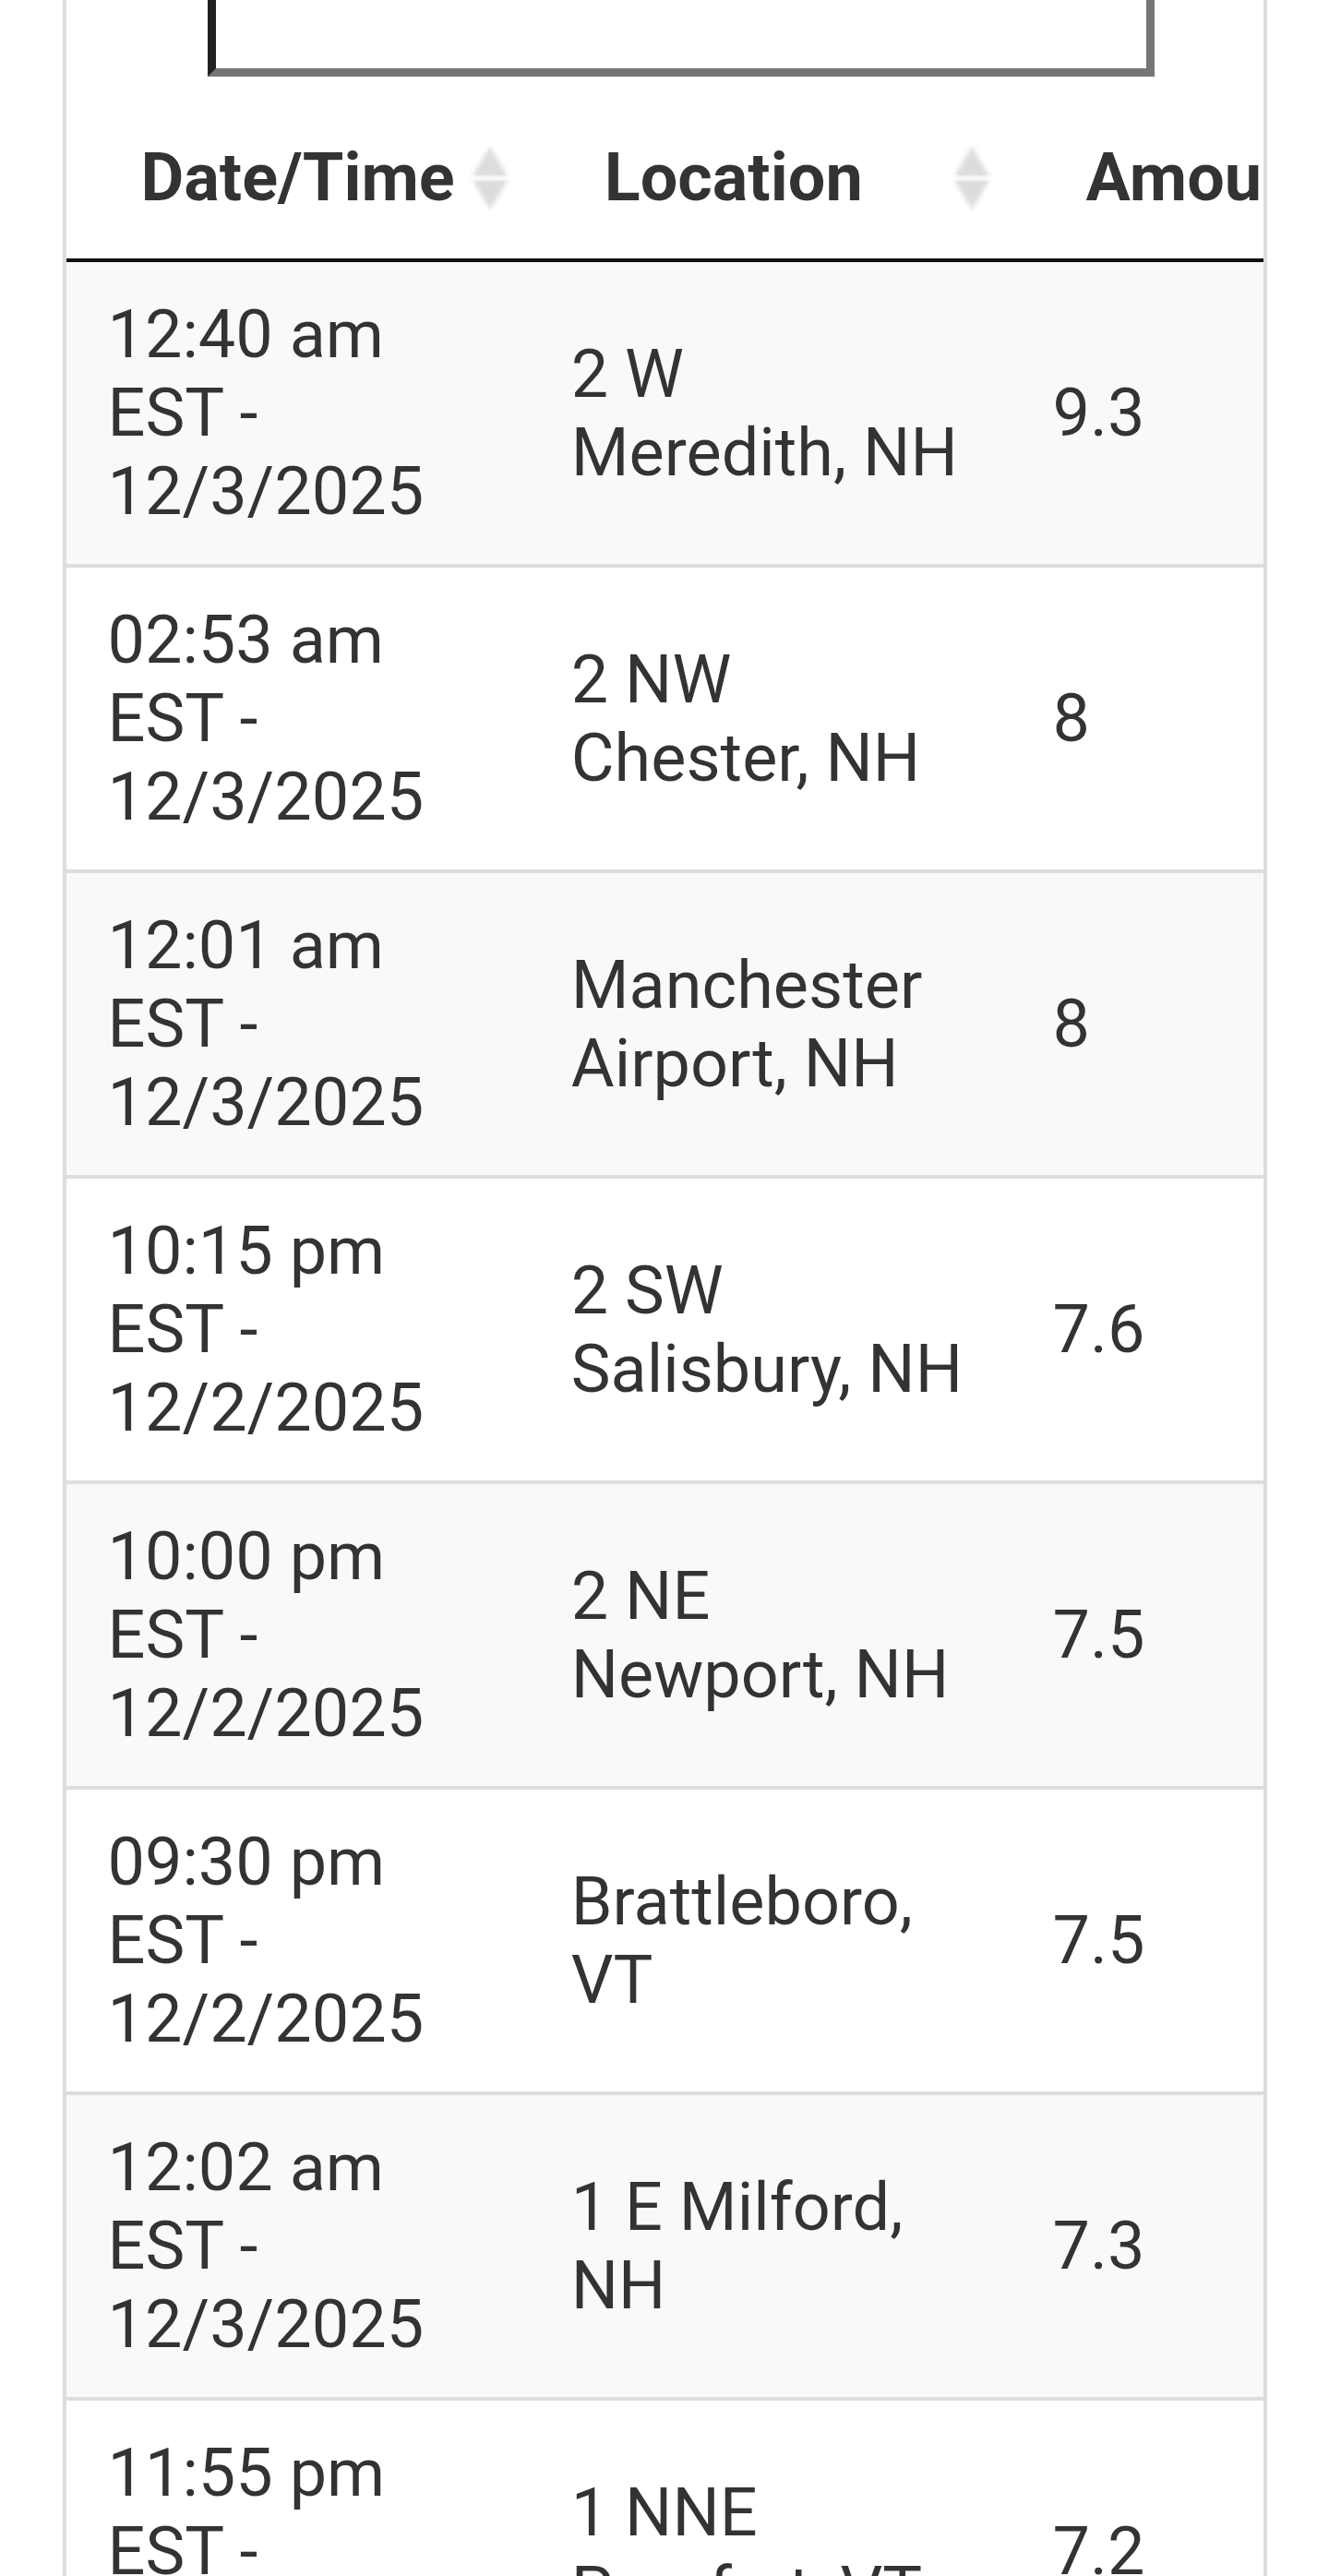
Task: Click the Manchester Airport, NH location cell
Action: [x=746, y=1023]
